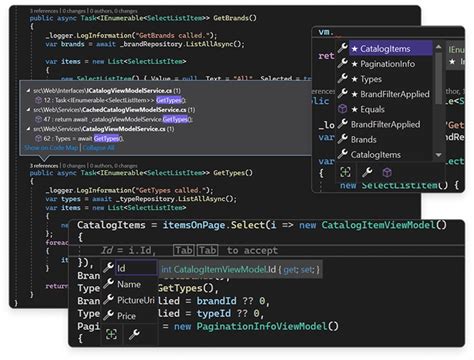Click the Show on Code Map link
Screen dimensions: 474x360
pos(51,148)
